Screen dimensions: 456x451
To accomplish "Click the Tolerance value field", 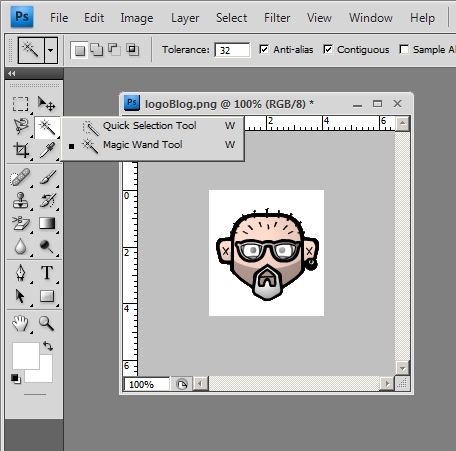I will tap(232, 50).
